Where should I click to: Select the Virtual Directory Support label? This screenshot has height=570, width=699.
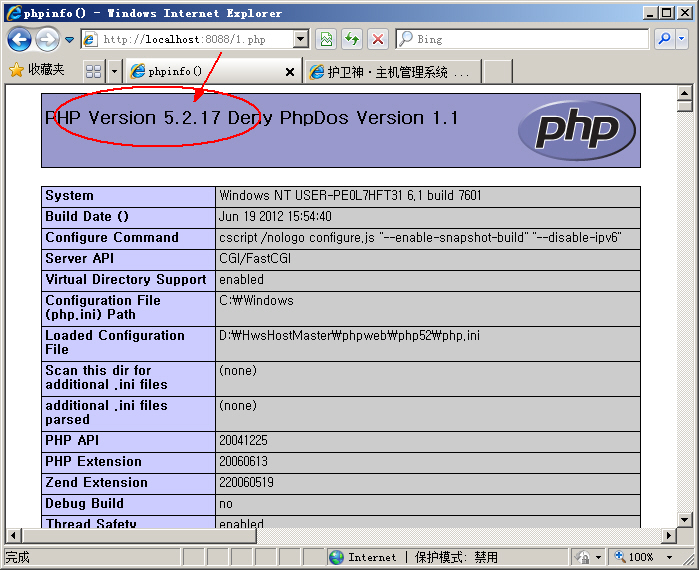click(x=126, y=279)
